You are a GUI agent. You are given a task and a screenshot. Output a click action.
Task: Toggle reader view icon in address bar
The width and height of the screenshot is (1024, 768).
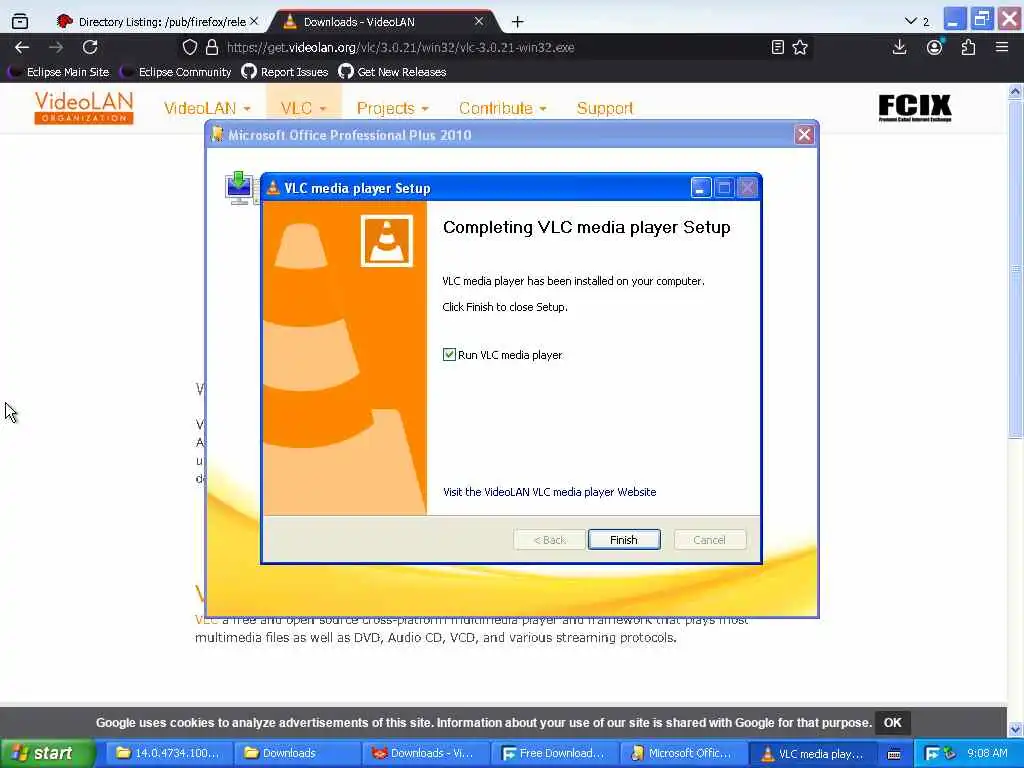[777, 47]
